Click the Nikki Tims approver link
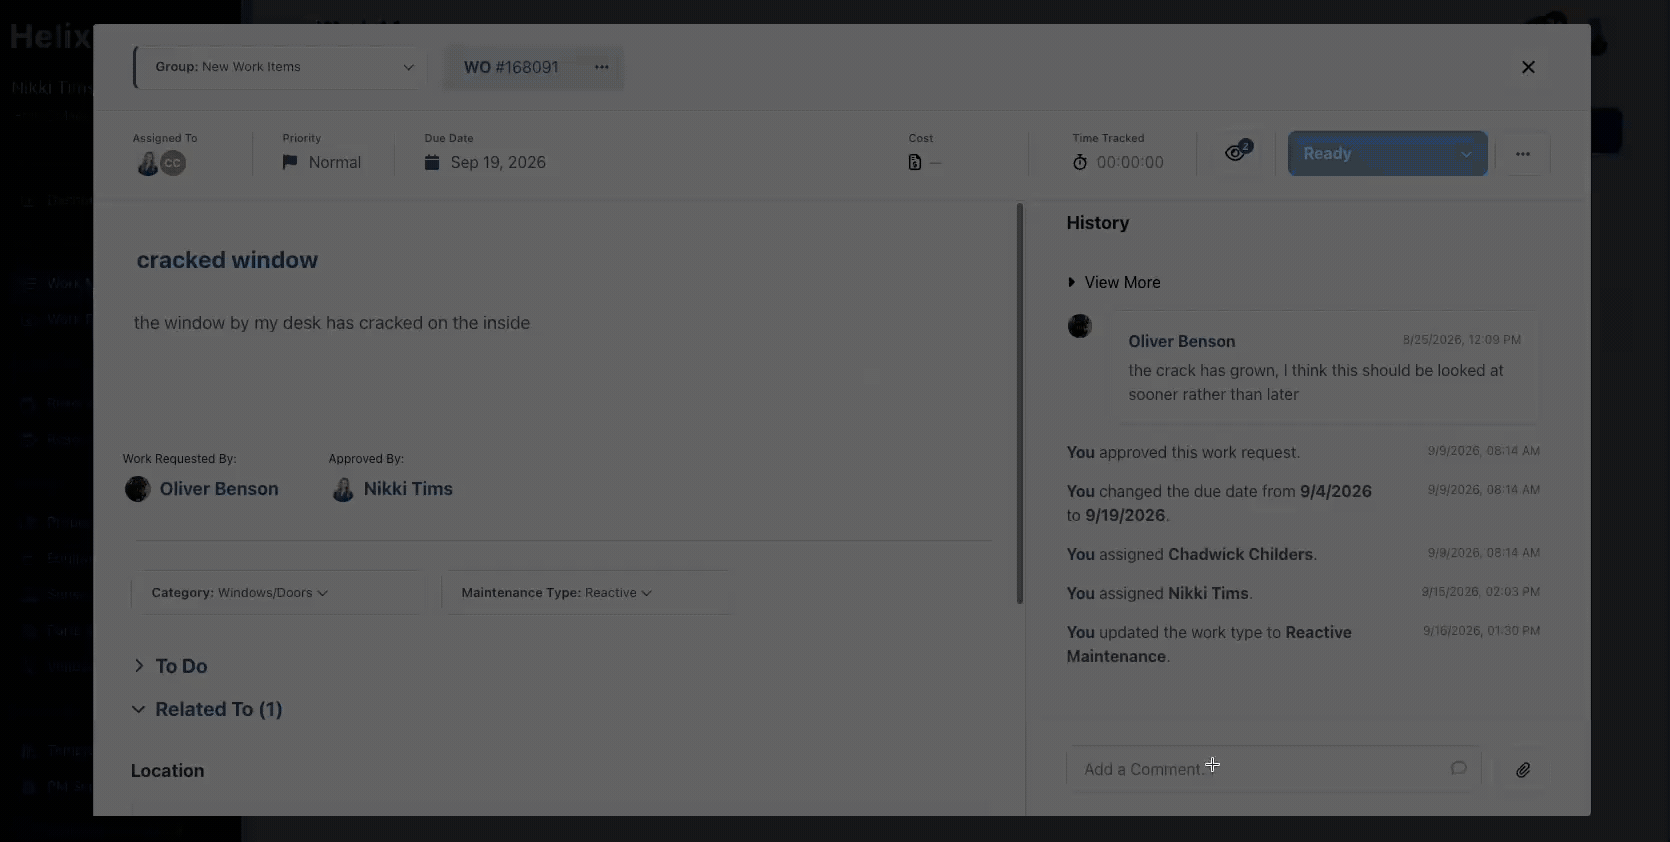The width and height of the screenshot is (1670, 842). click(408, 489)
